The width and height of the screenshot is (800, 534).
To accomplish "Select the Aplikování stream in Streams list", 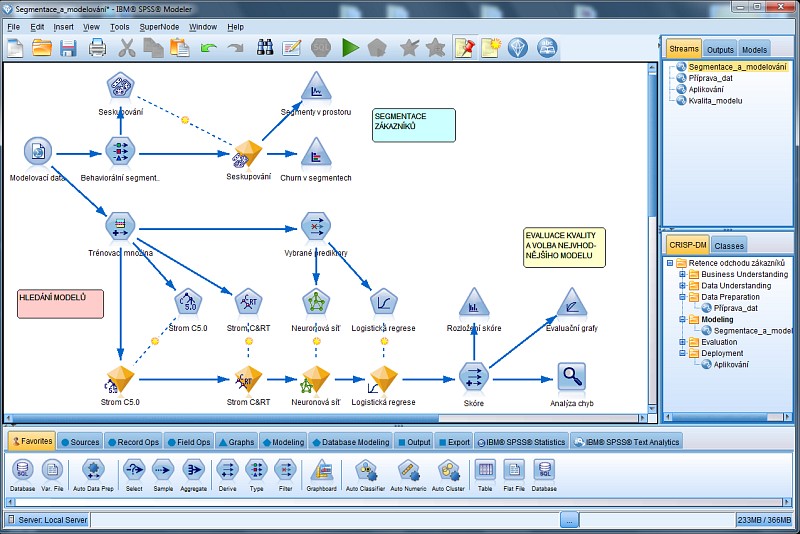I will click(706, 89).
